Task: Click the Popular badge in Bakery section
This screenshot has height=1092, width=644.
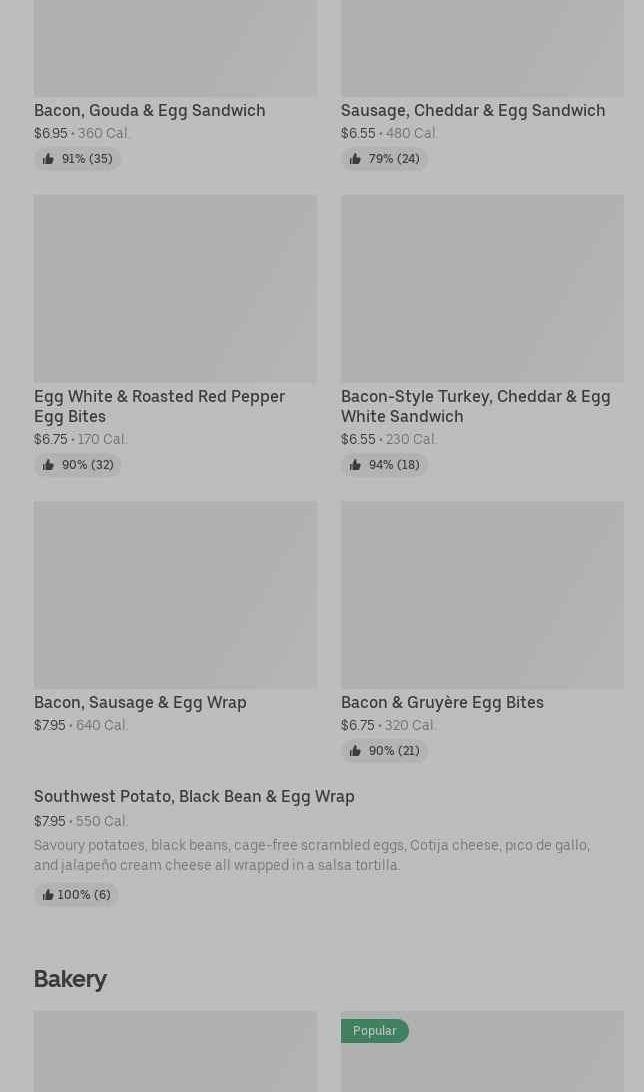Action: [x=374, y=1031]
